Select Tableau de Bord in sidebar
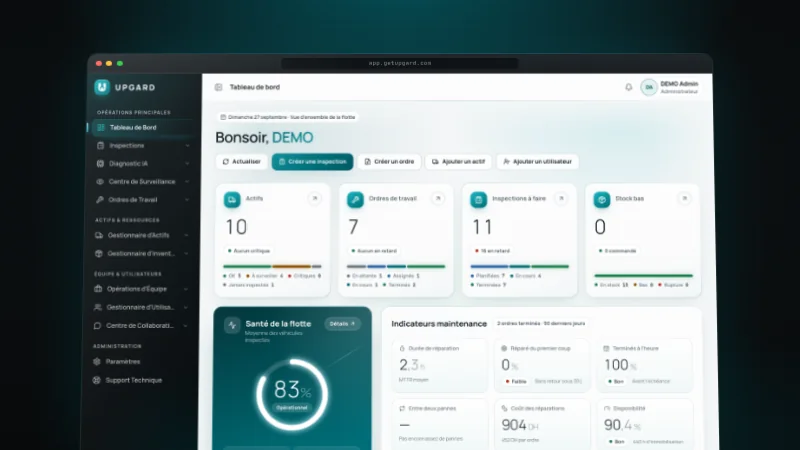Viewport: 800px width, 450px height. click(x=141, y=128)
